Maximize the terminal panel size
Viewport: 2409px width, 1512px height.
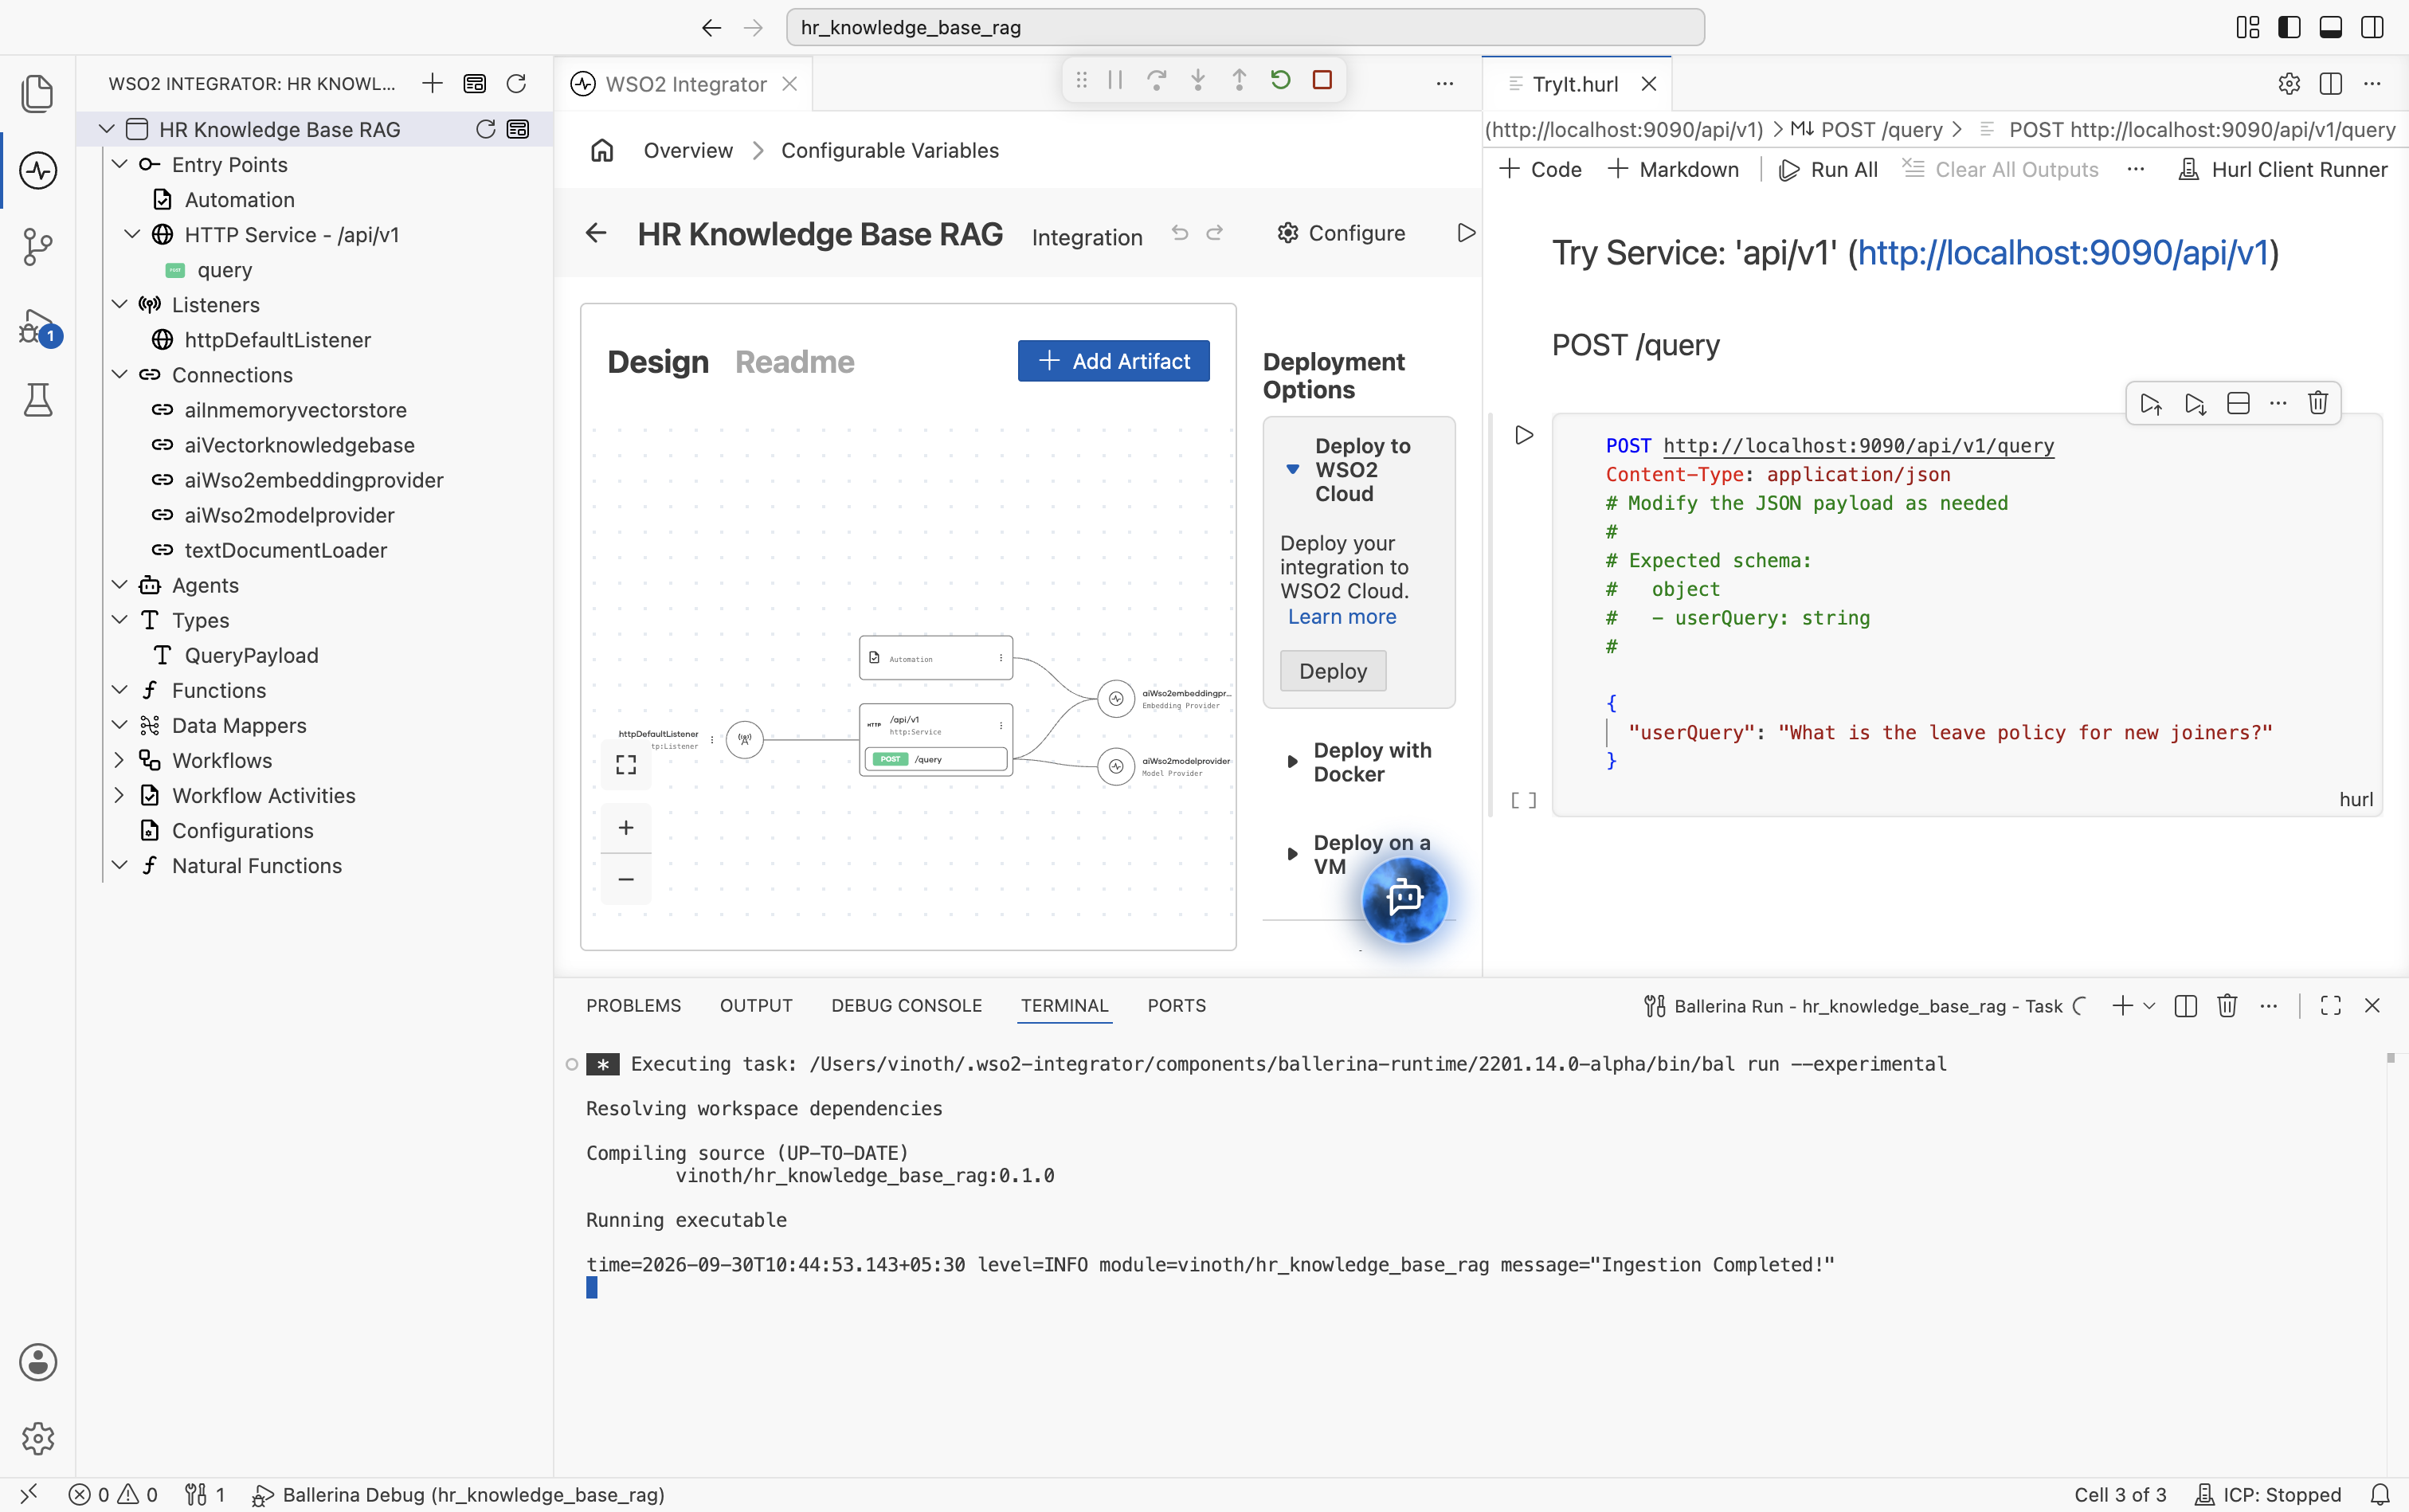pos(2330,1006)
